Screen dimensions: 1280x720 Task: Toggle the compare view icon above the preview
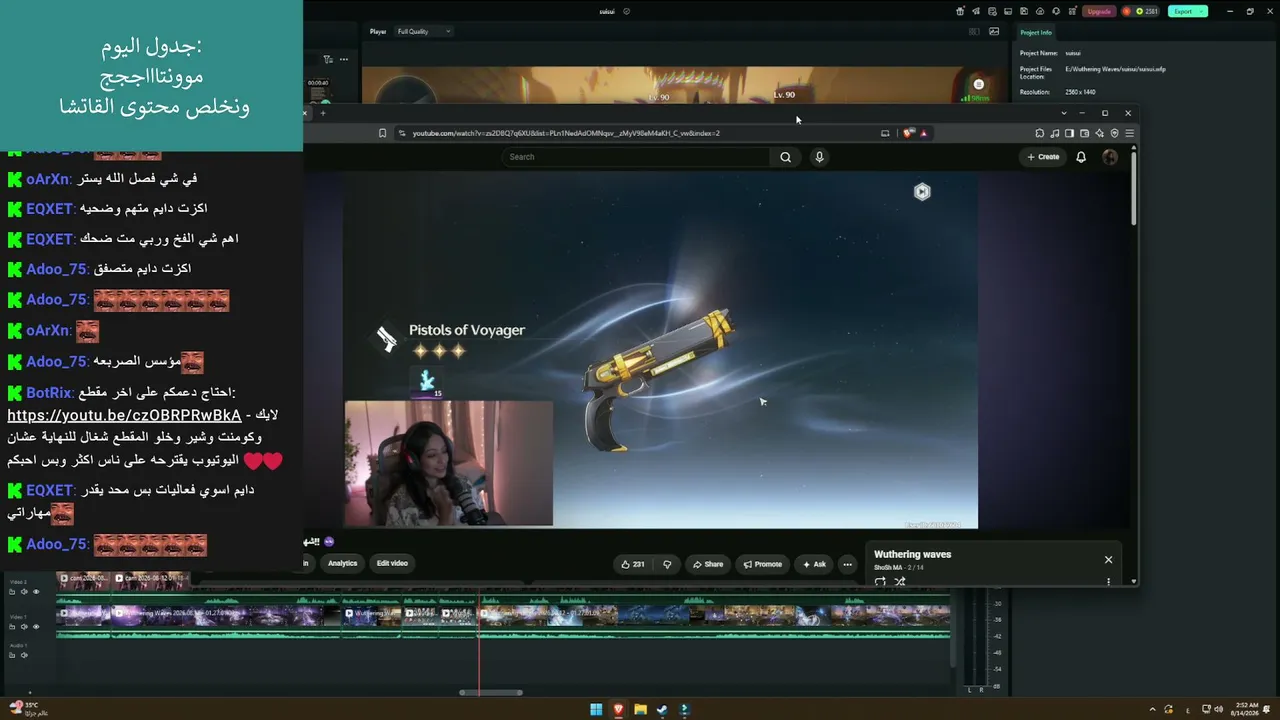(x=974, y=31)
